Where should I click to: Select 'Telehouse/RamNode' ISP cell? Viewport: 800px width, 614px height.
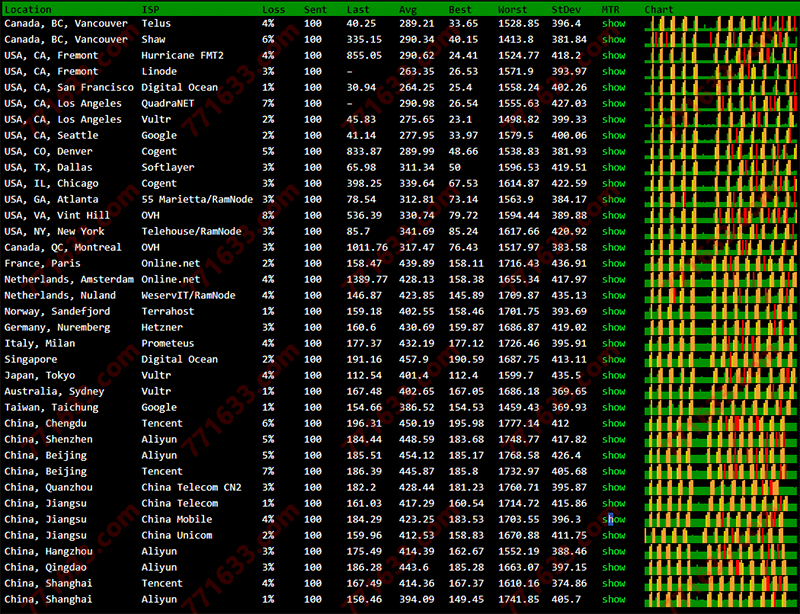(191, 231)
